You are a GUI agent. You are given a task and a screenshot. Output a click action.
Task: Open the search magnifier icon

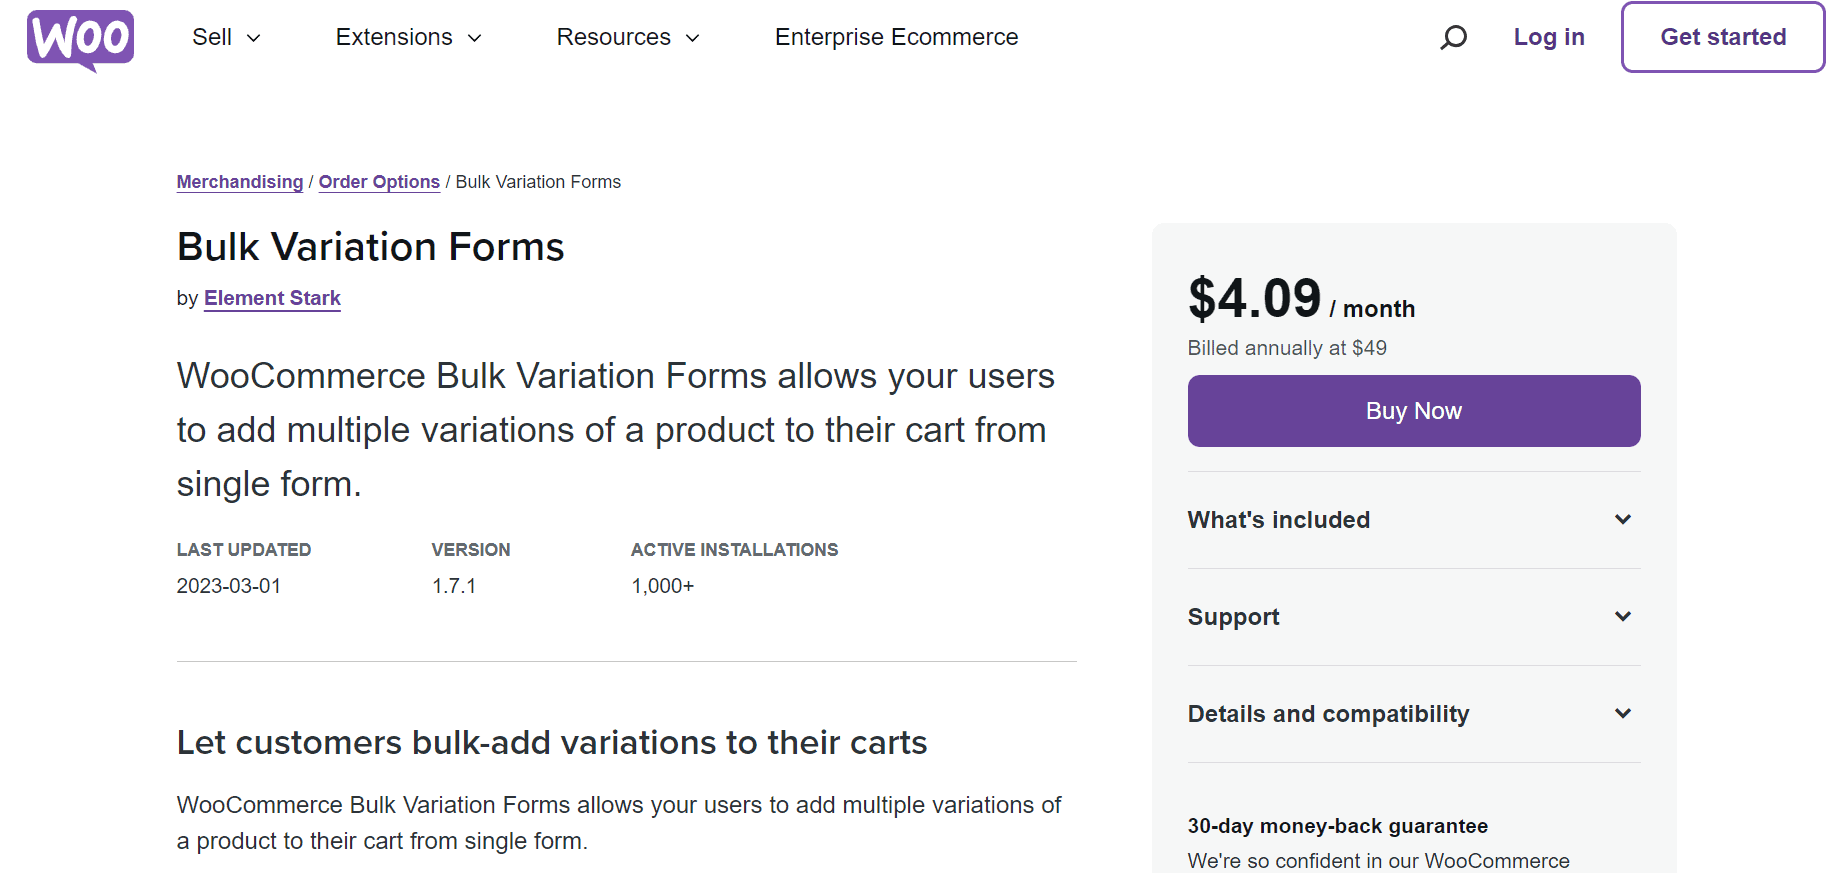(x=1453, y=38)
